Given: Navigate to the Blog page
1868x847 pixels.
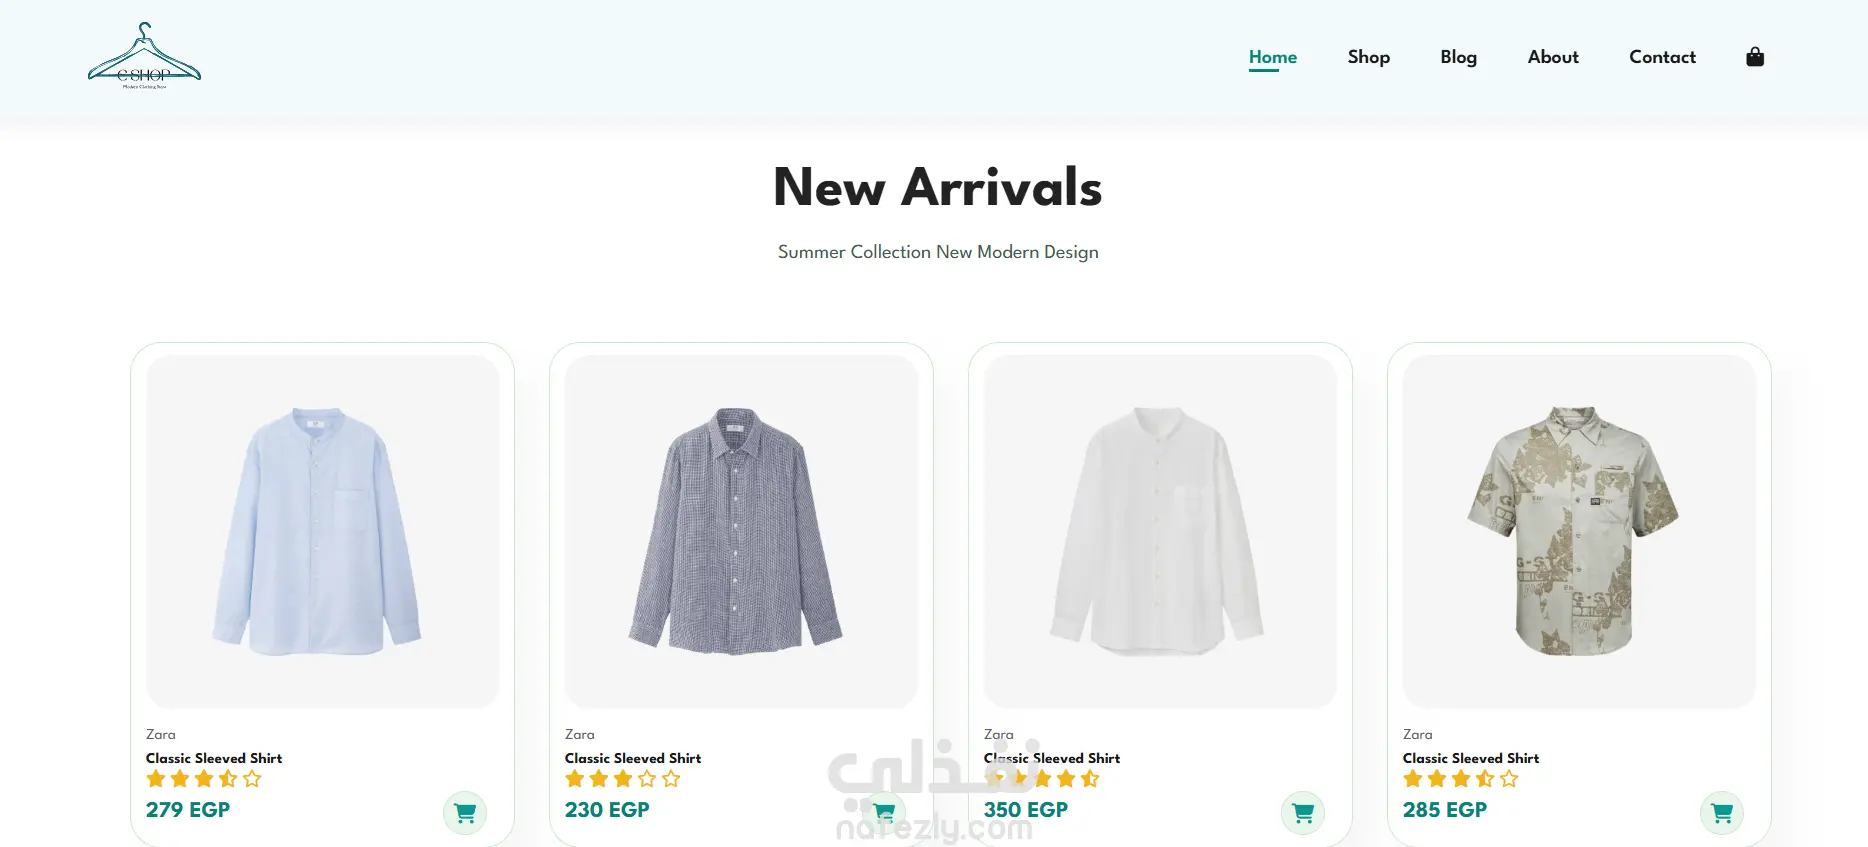Looking at the screenshot, I should tap(1459, 57).
